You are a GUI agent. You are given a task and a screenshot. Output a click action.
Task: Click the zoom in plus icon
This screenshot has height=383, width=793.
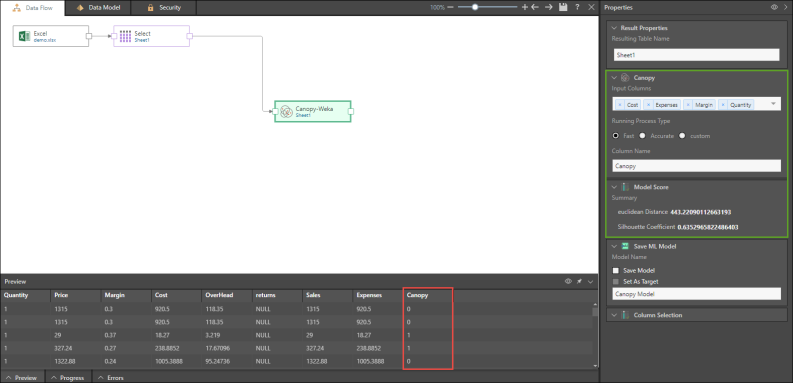[524, 8]
